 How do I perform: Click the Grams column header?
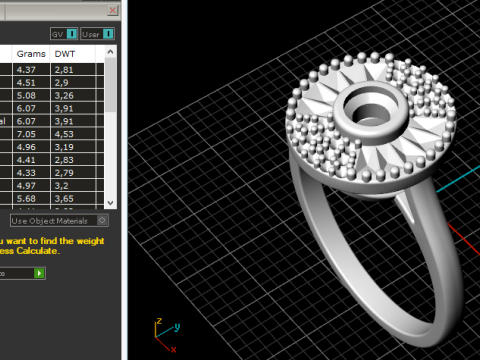31,54
